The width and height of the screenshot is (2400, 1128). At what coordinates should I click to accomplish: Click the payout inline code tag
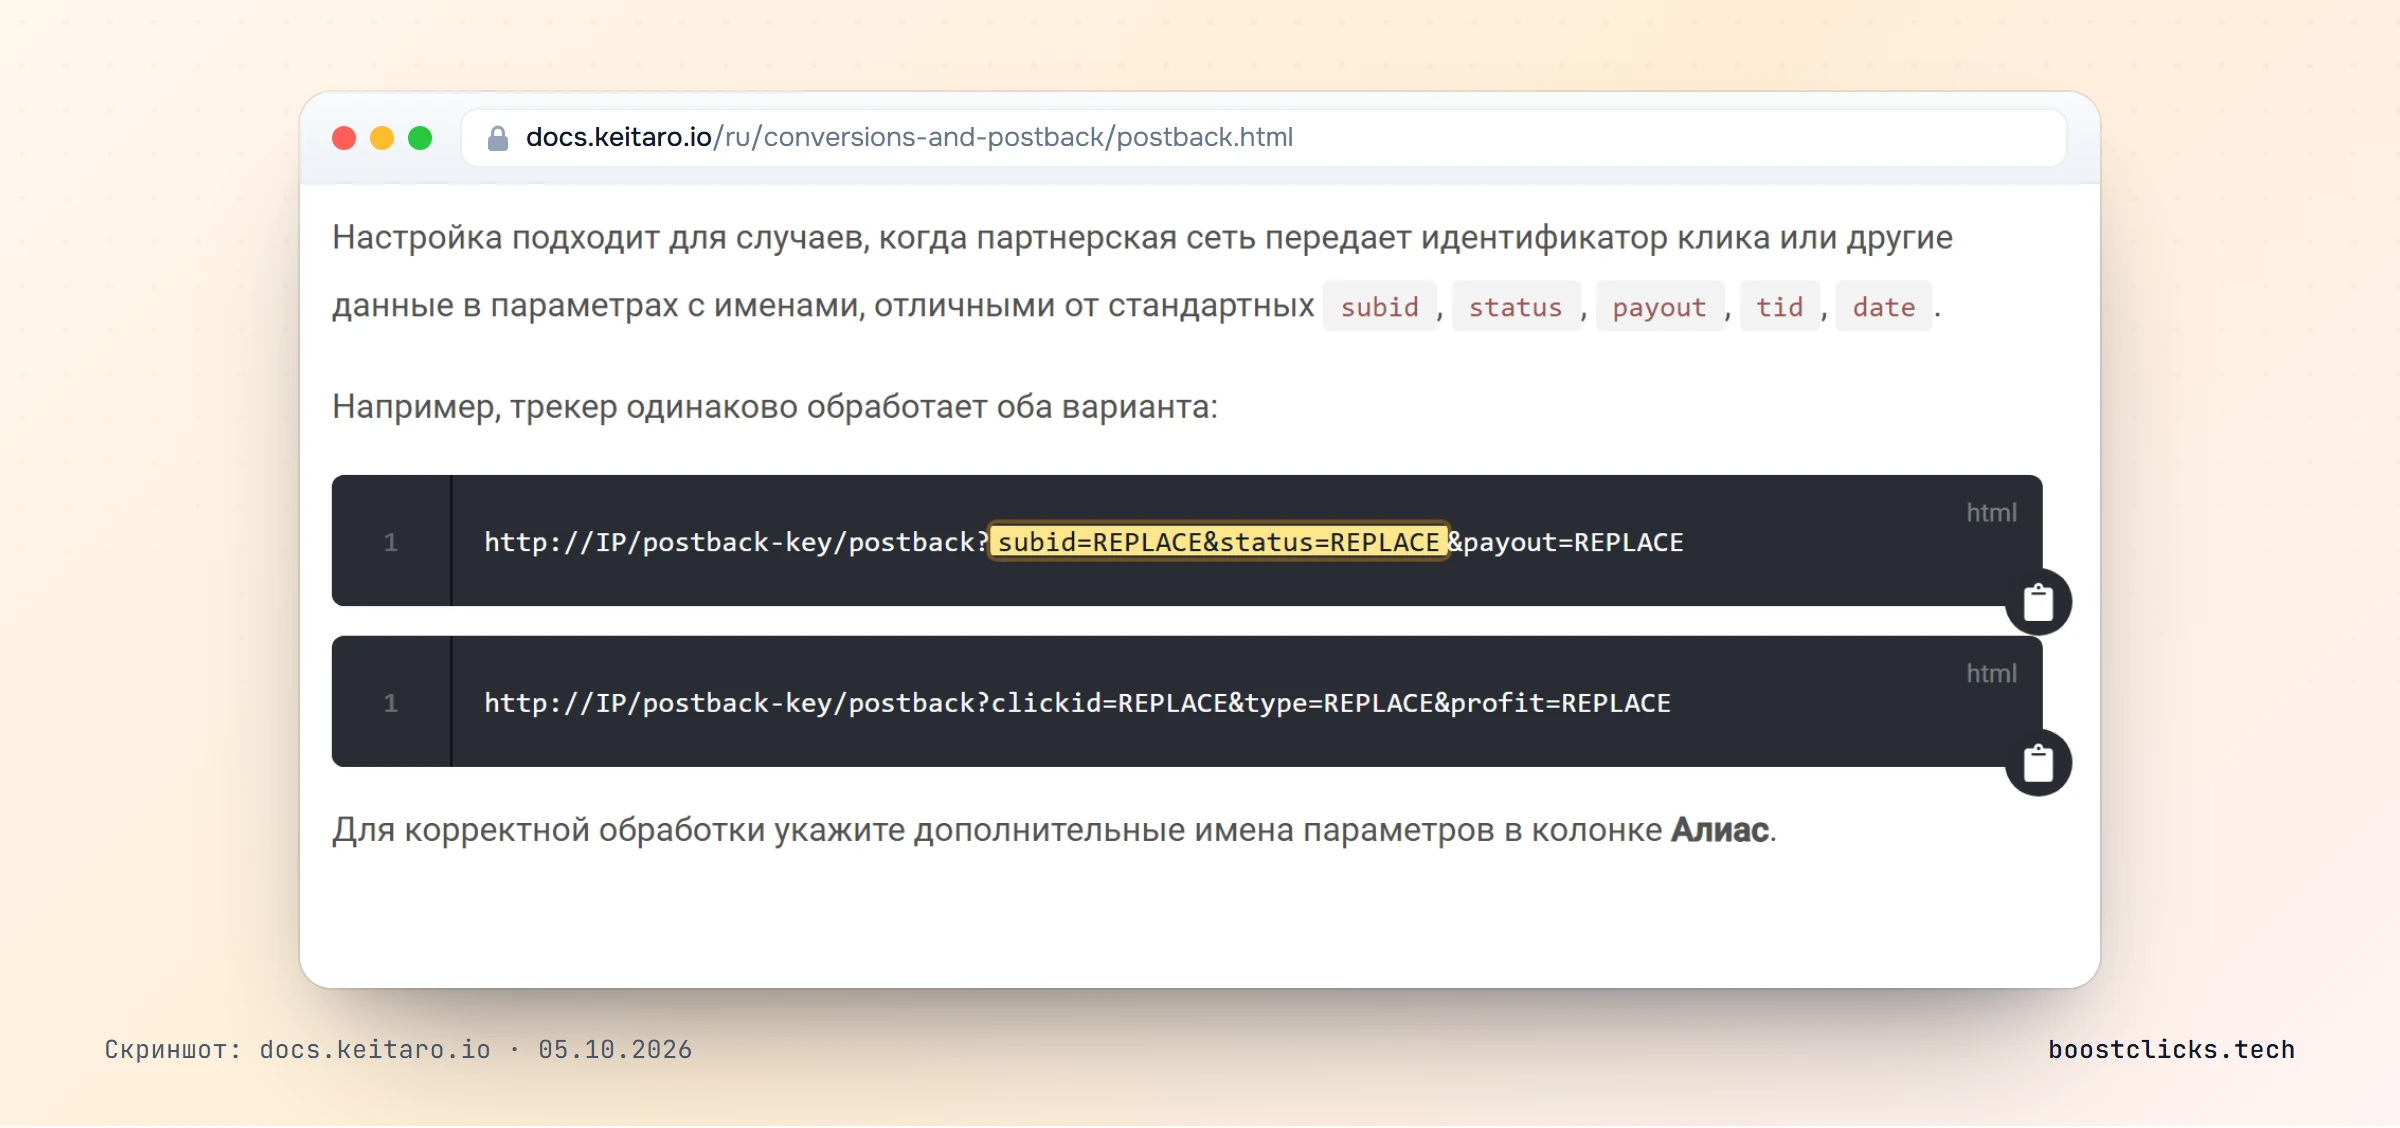[1659, 307]
